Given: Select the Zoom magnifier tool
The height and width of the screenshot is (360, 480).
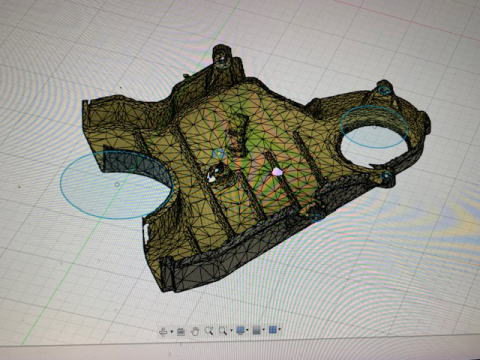Looking at the screenshot, I should (x=209, y=331).
